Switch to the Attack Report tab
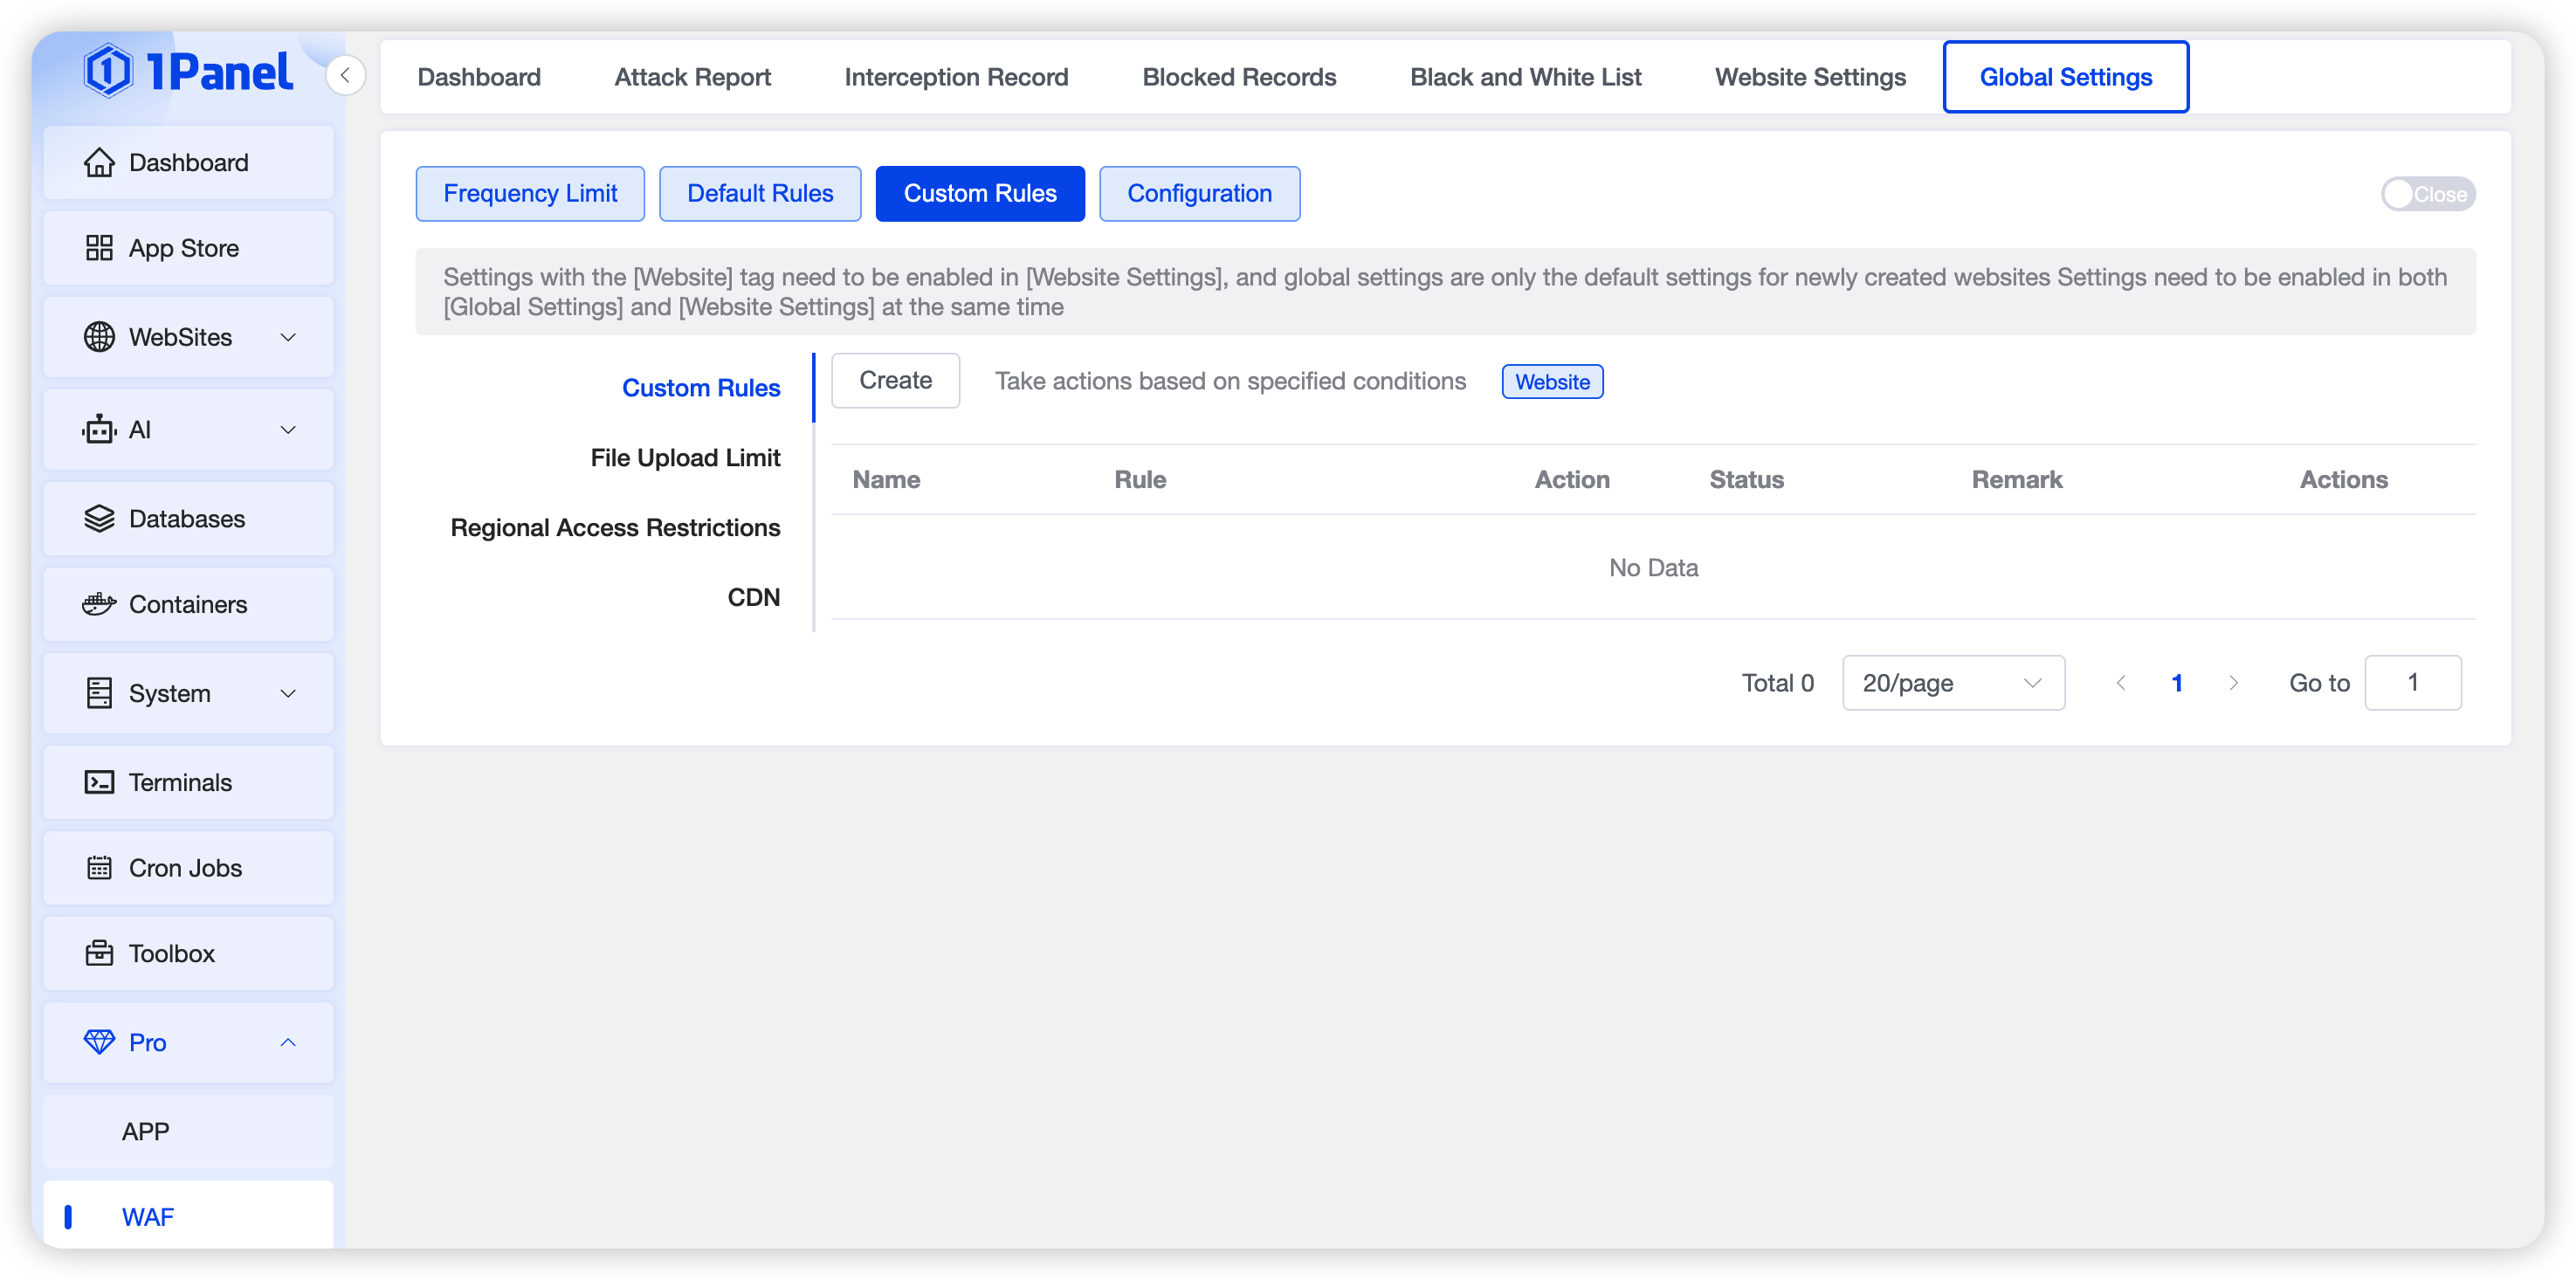Viewport: 2576px width, 1280px height. pos(692,77)
